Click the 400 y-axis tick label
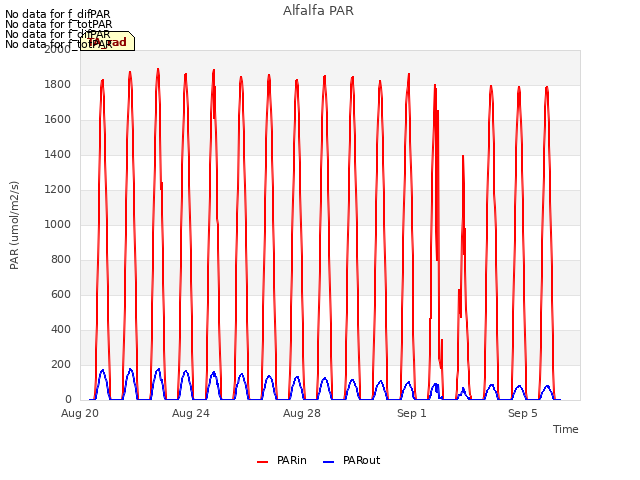 point(61,329)
